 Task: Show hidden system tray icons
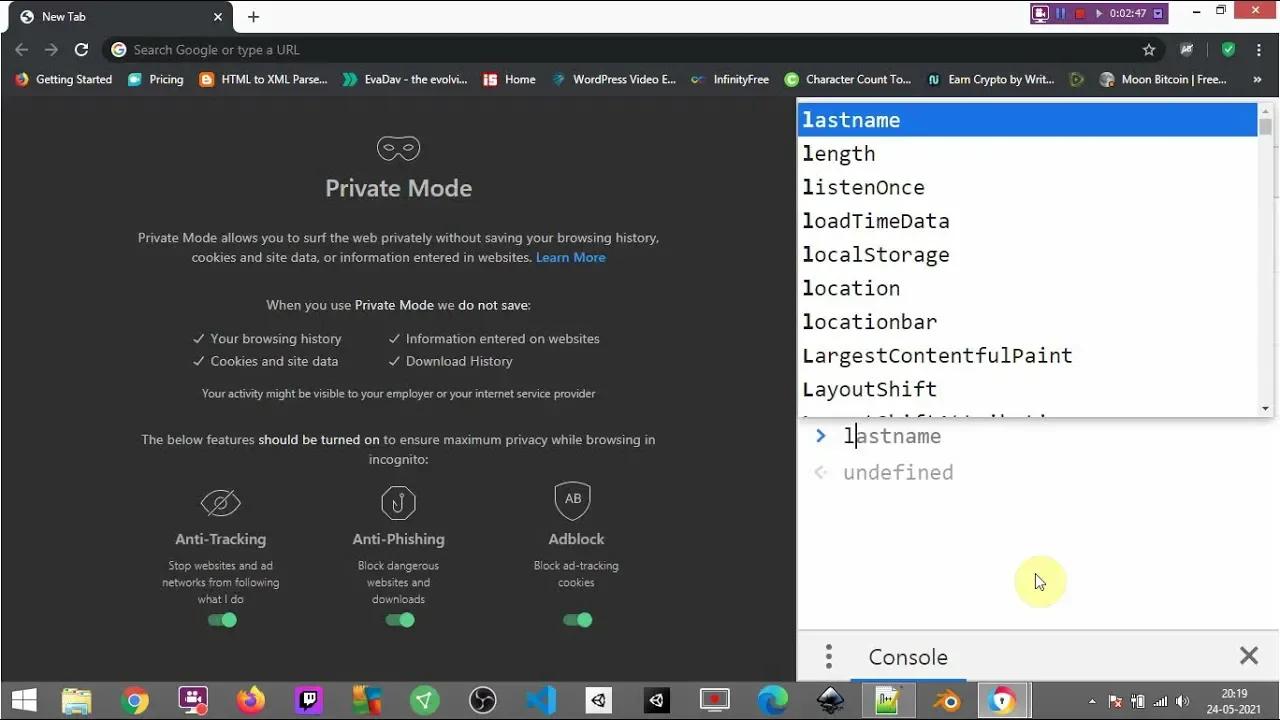tap(1092, 701)
